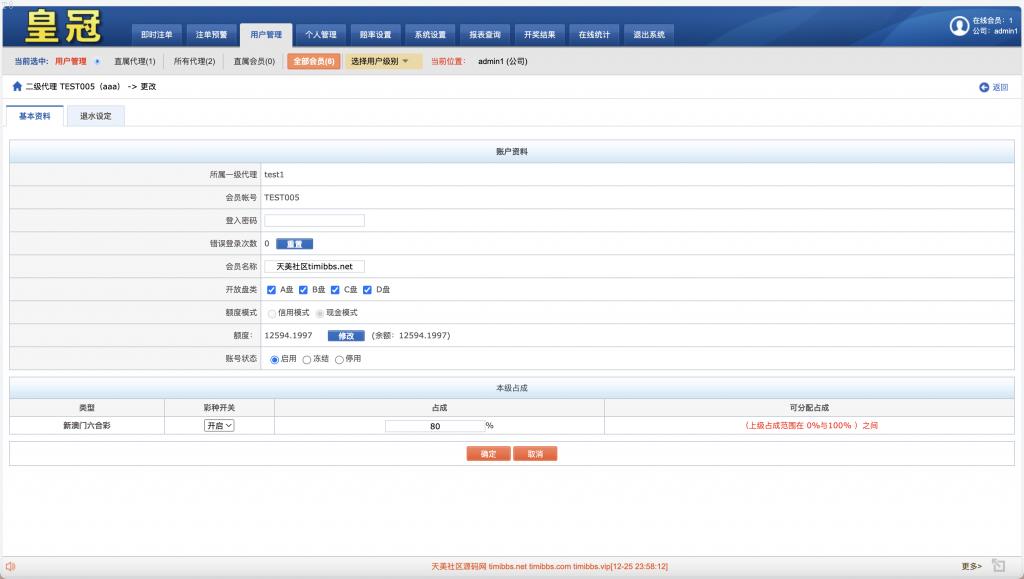Click the red 天美社区源码网 footer notice
This screenshot has height=579, width=1024.
pyautogui.click(x=549, y=567)
